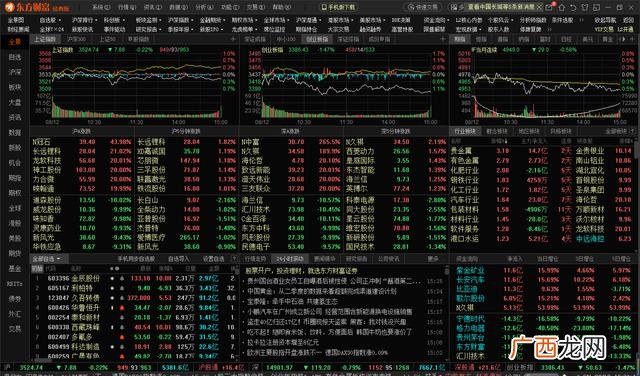Screen dimensions: 640x376
Task: Click the home icon in title bar
Action: (x=562, y=7)
